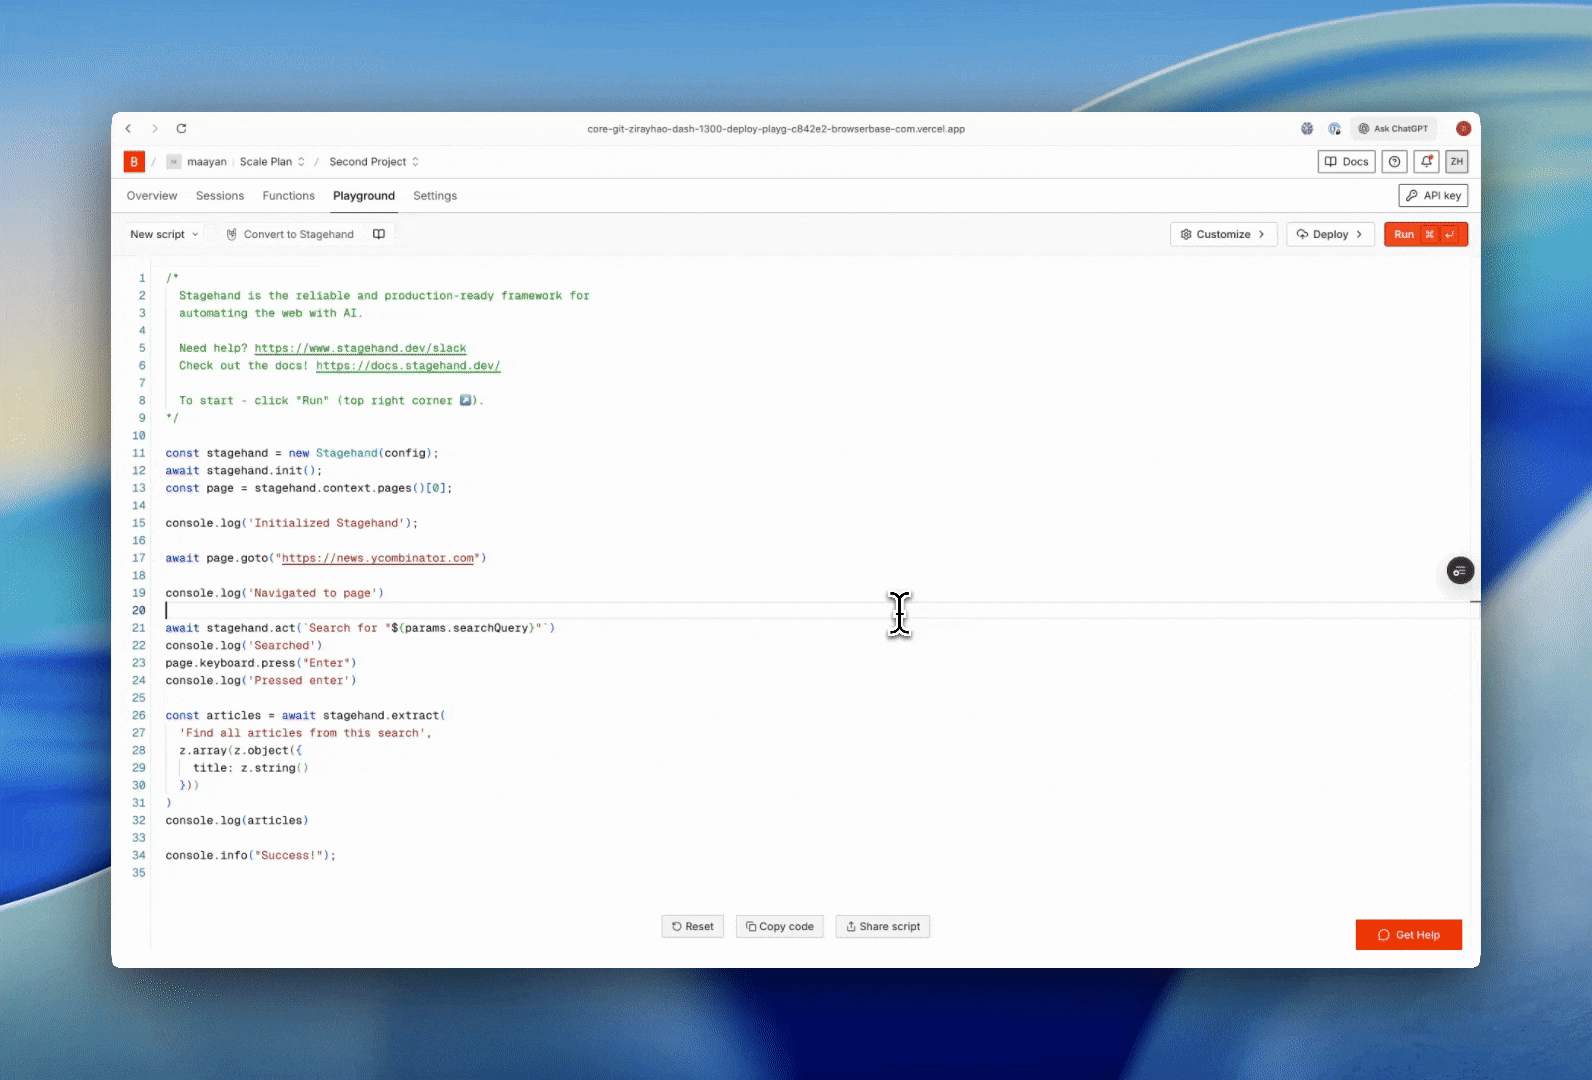Open the maayan Scale Plan organization switcher

click(x=236, y=161)
